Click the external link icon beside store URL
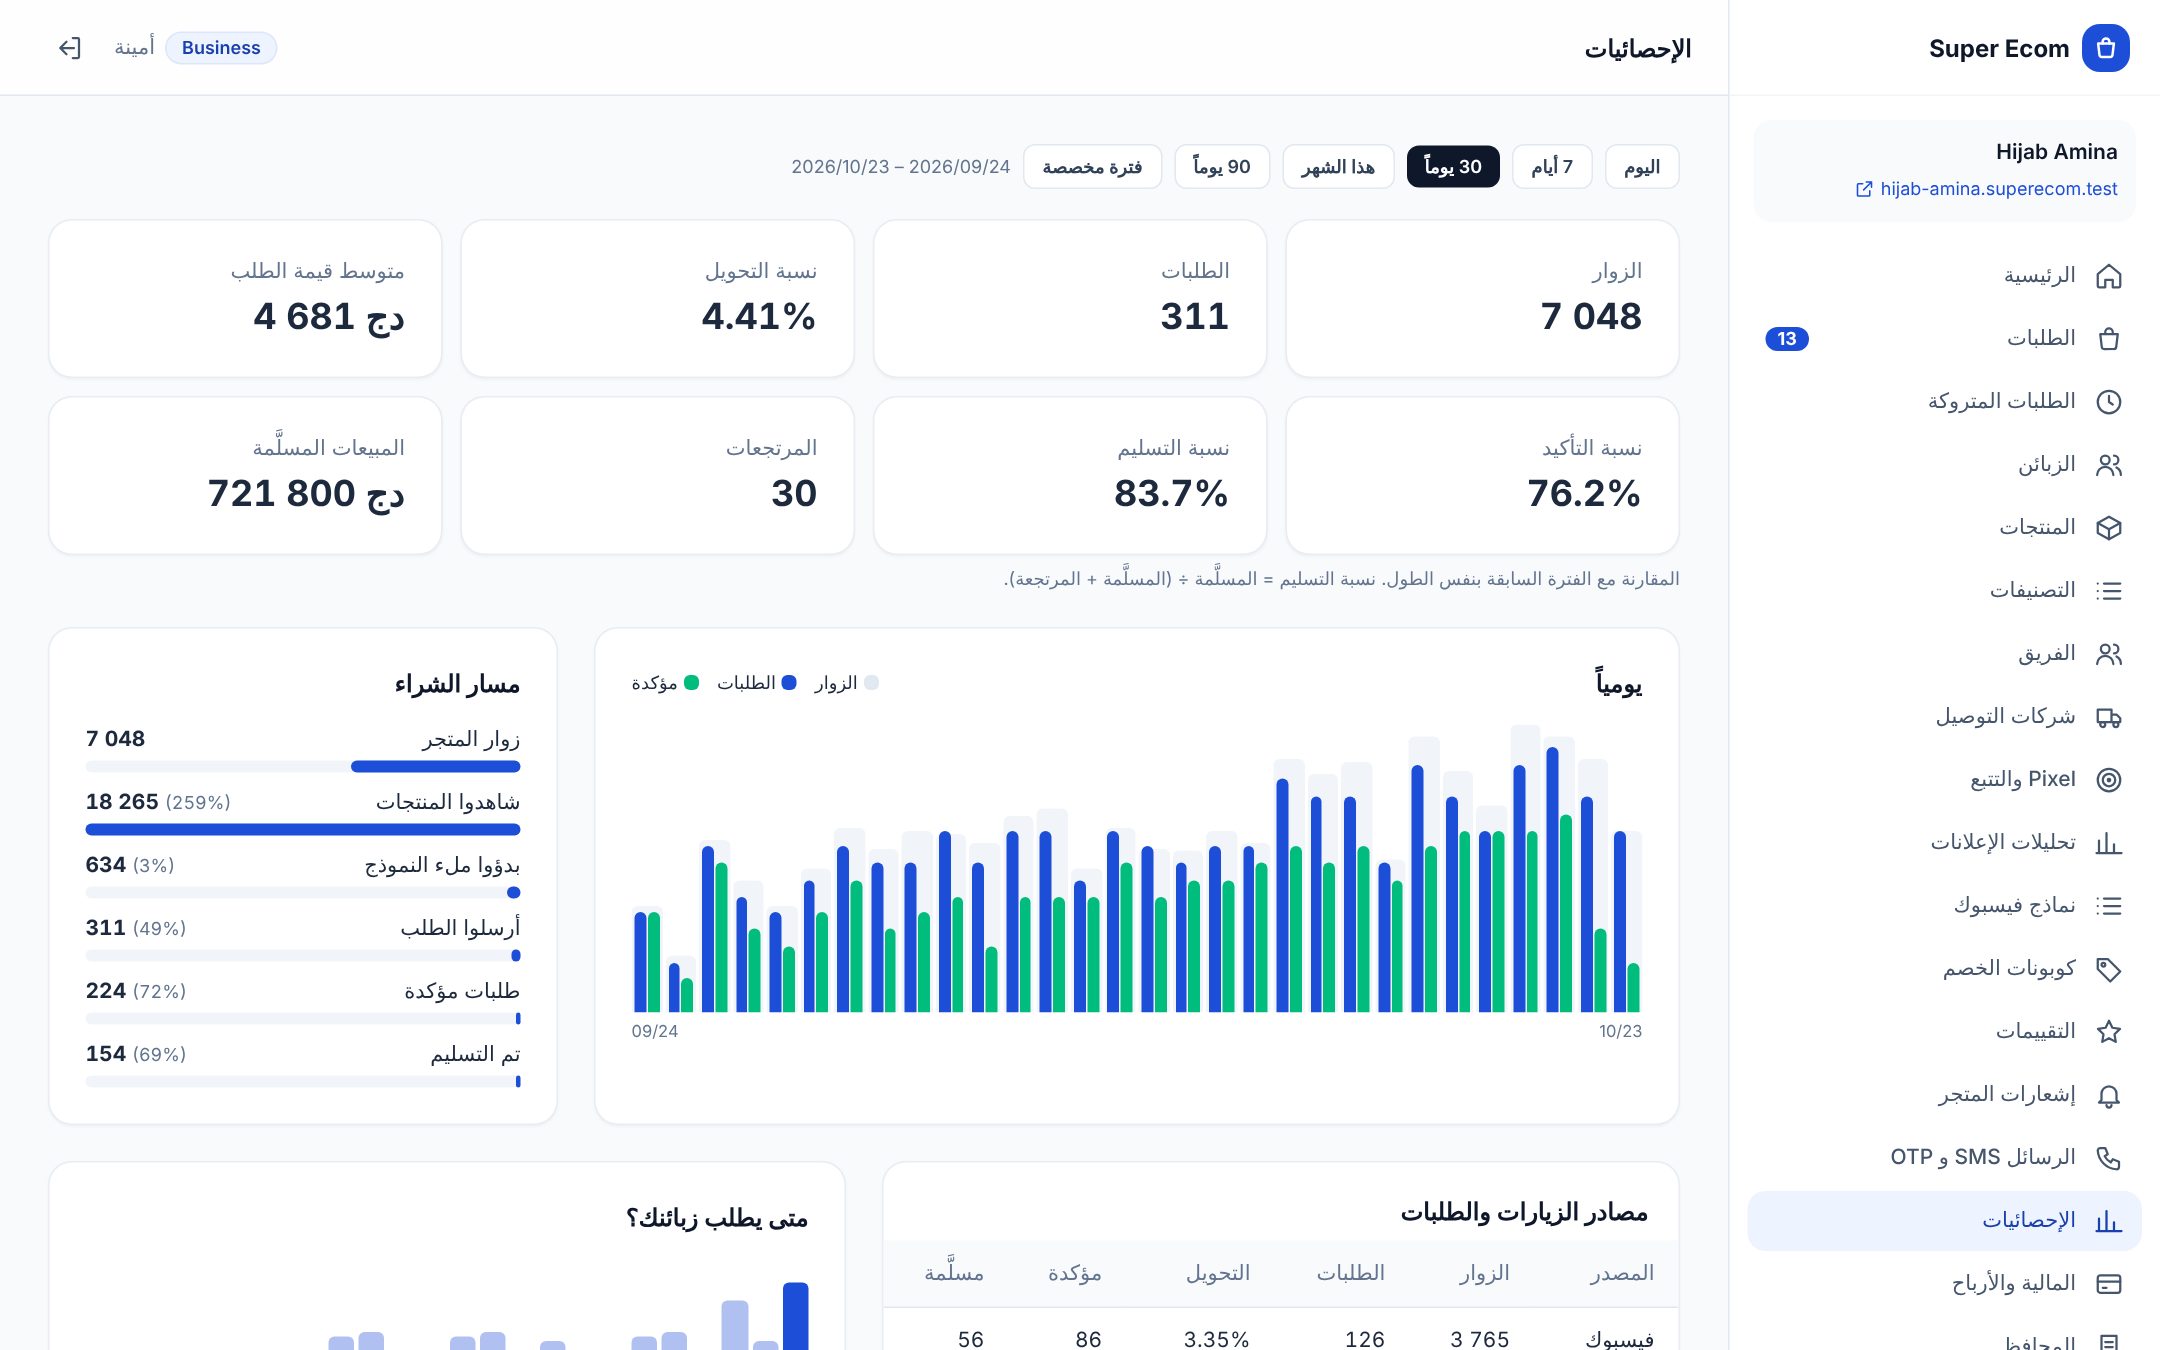This screenshot has height=1350, width=2160. [1864, 189]
